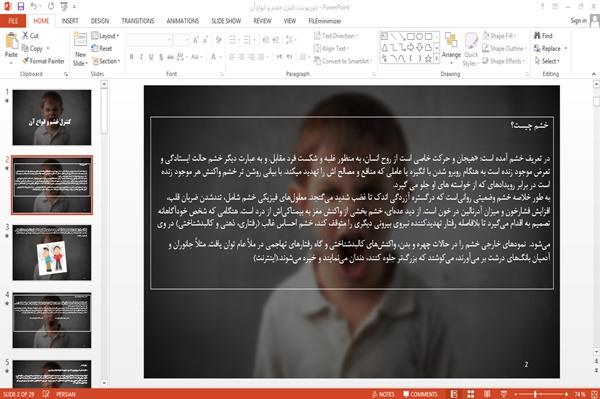Viewport: 600px width, 399px height.
Task: Toggle Underline formatting
Action: pyautogui.click(x=151, y=57)
